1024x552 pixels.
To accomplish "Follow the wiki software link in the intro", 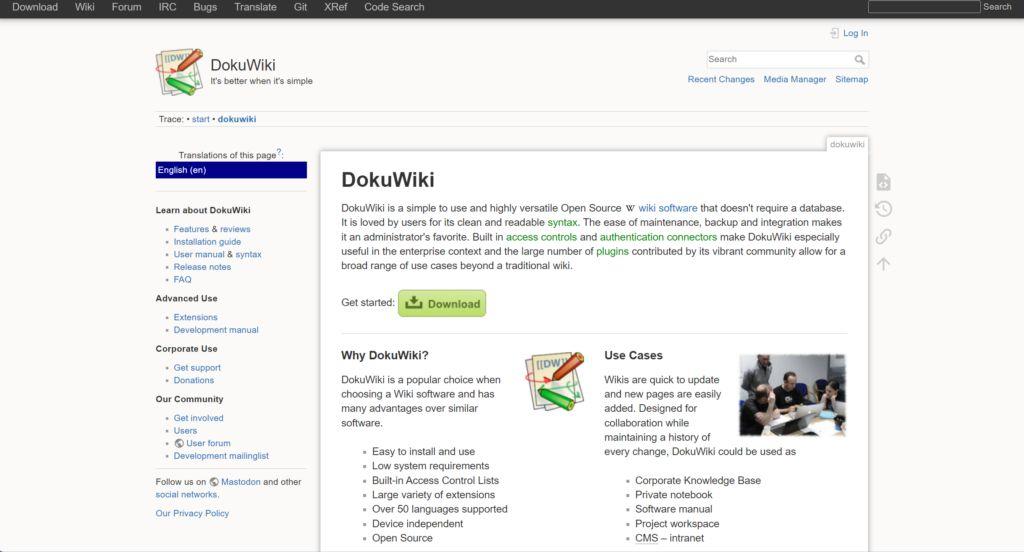I will click(667, 208).
